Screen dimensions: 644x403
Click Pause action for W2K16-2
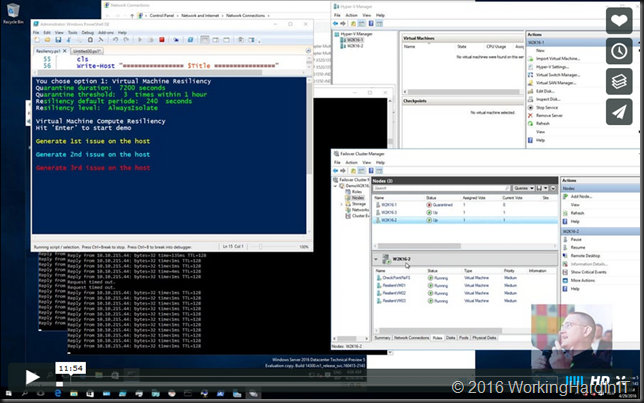576,239
